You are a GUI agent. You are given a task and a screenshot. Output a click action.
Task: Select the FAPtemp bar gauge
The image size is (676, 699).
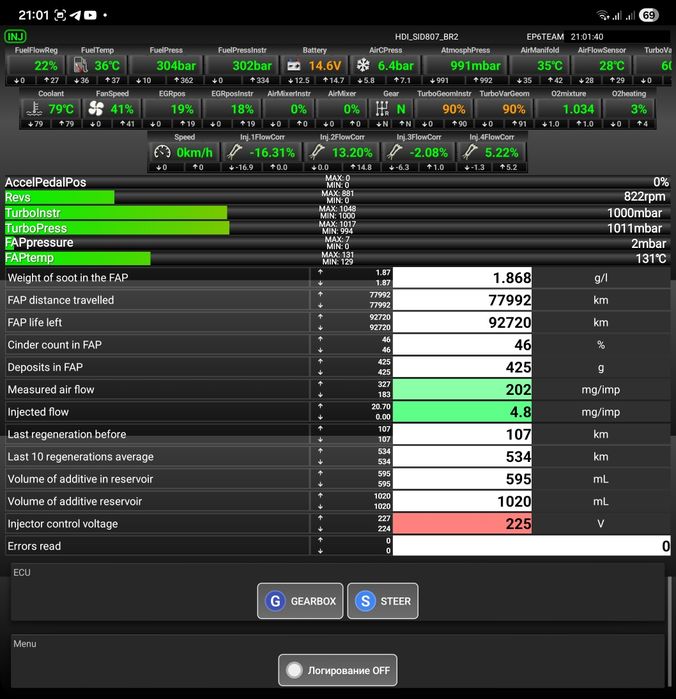pyautogui.click(x=338, y=258)
